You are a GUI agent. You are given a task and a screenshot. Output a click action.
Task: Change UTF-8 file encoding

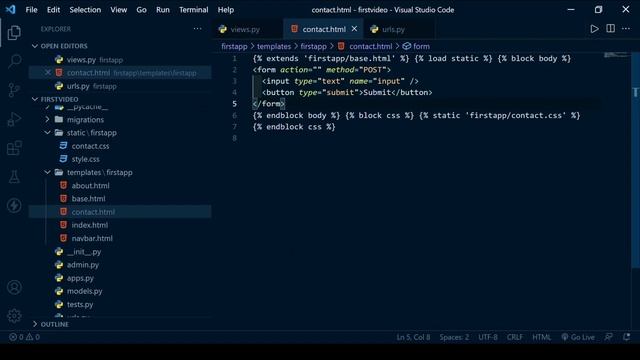point(488,337)
